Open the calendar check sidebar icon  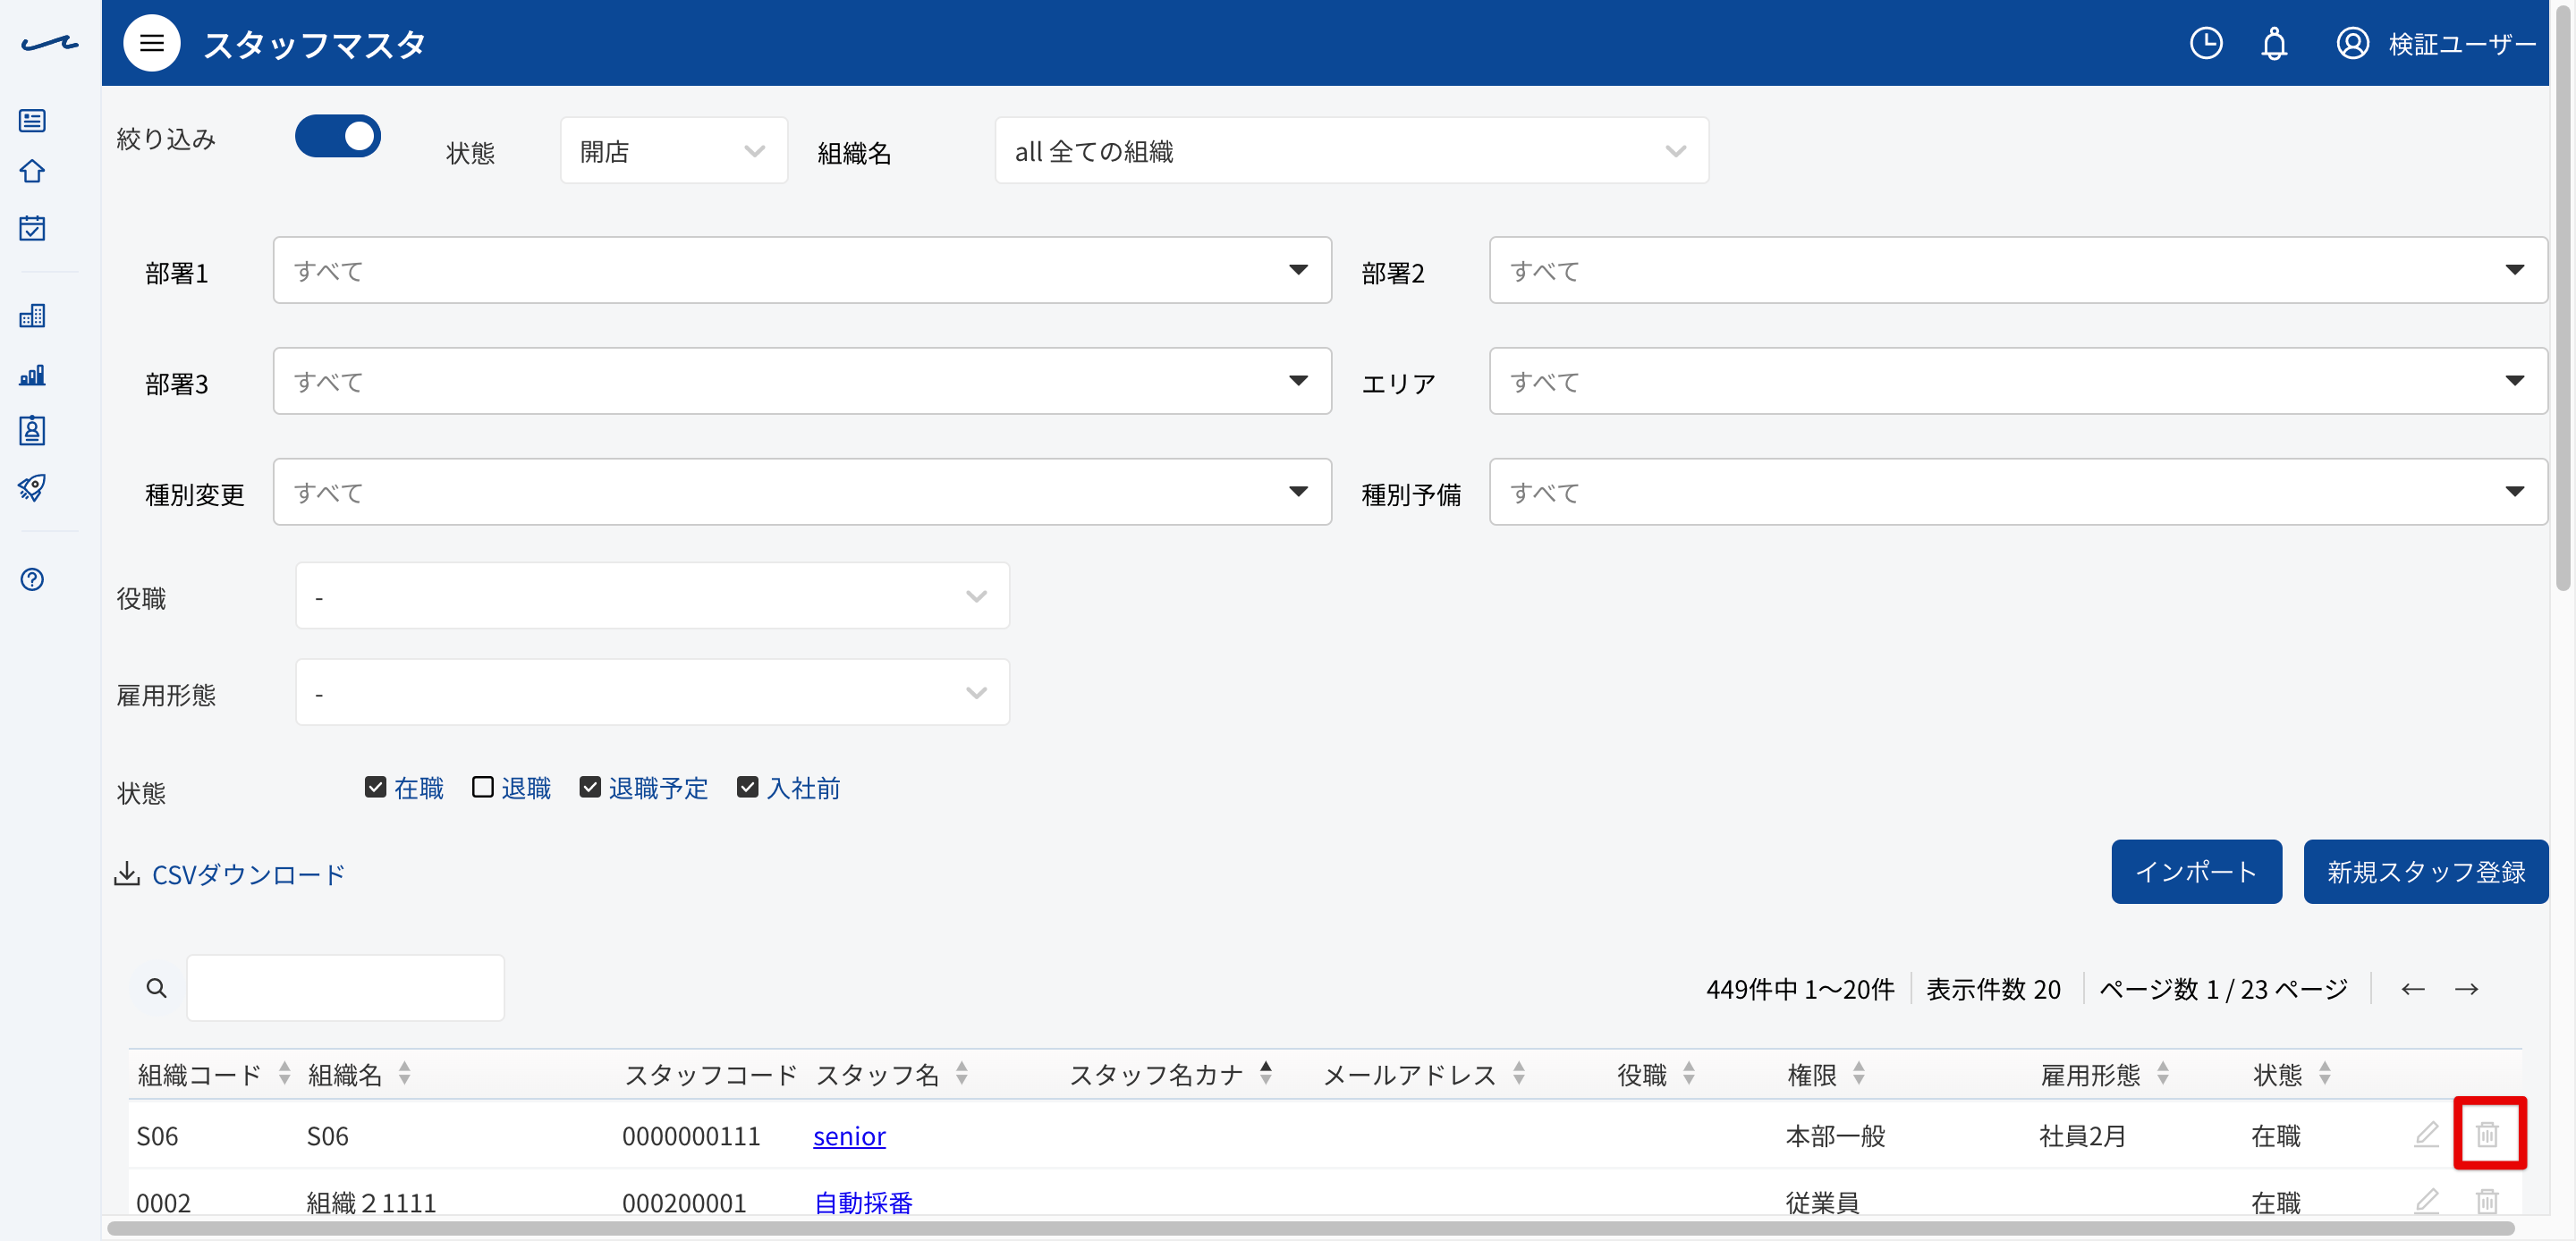click(x=32, y=228)
